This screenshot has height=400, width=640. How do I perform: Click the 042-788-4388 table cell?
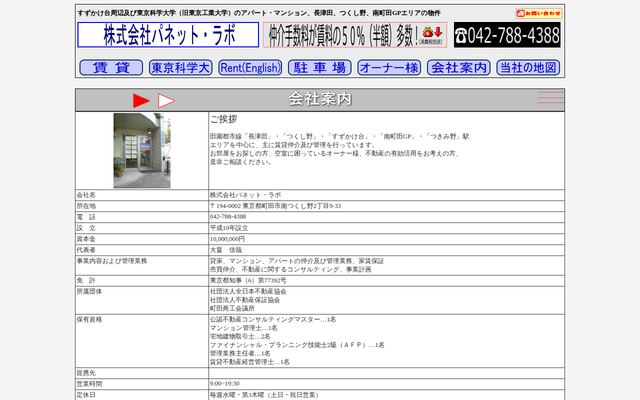tap(387, 217)
